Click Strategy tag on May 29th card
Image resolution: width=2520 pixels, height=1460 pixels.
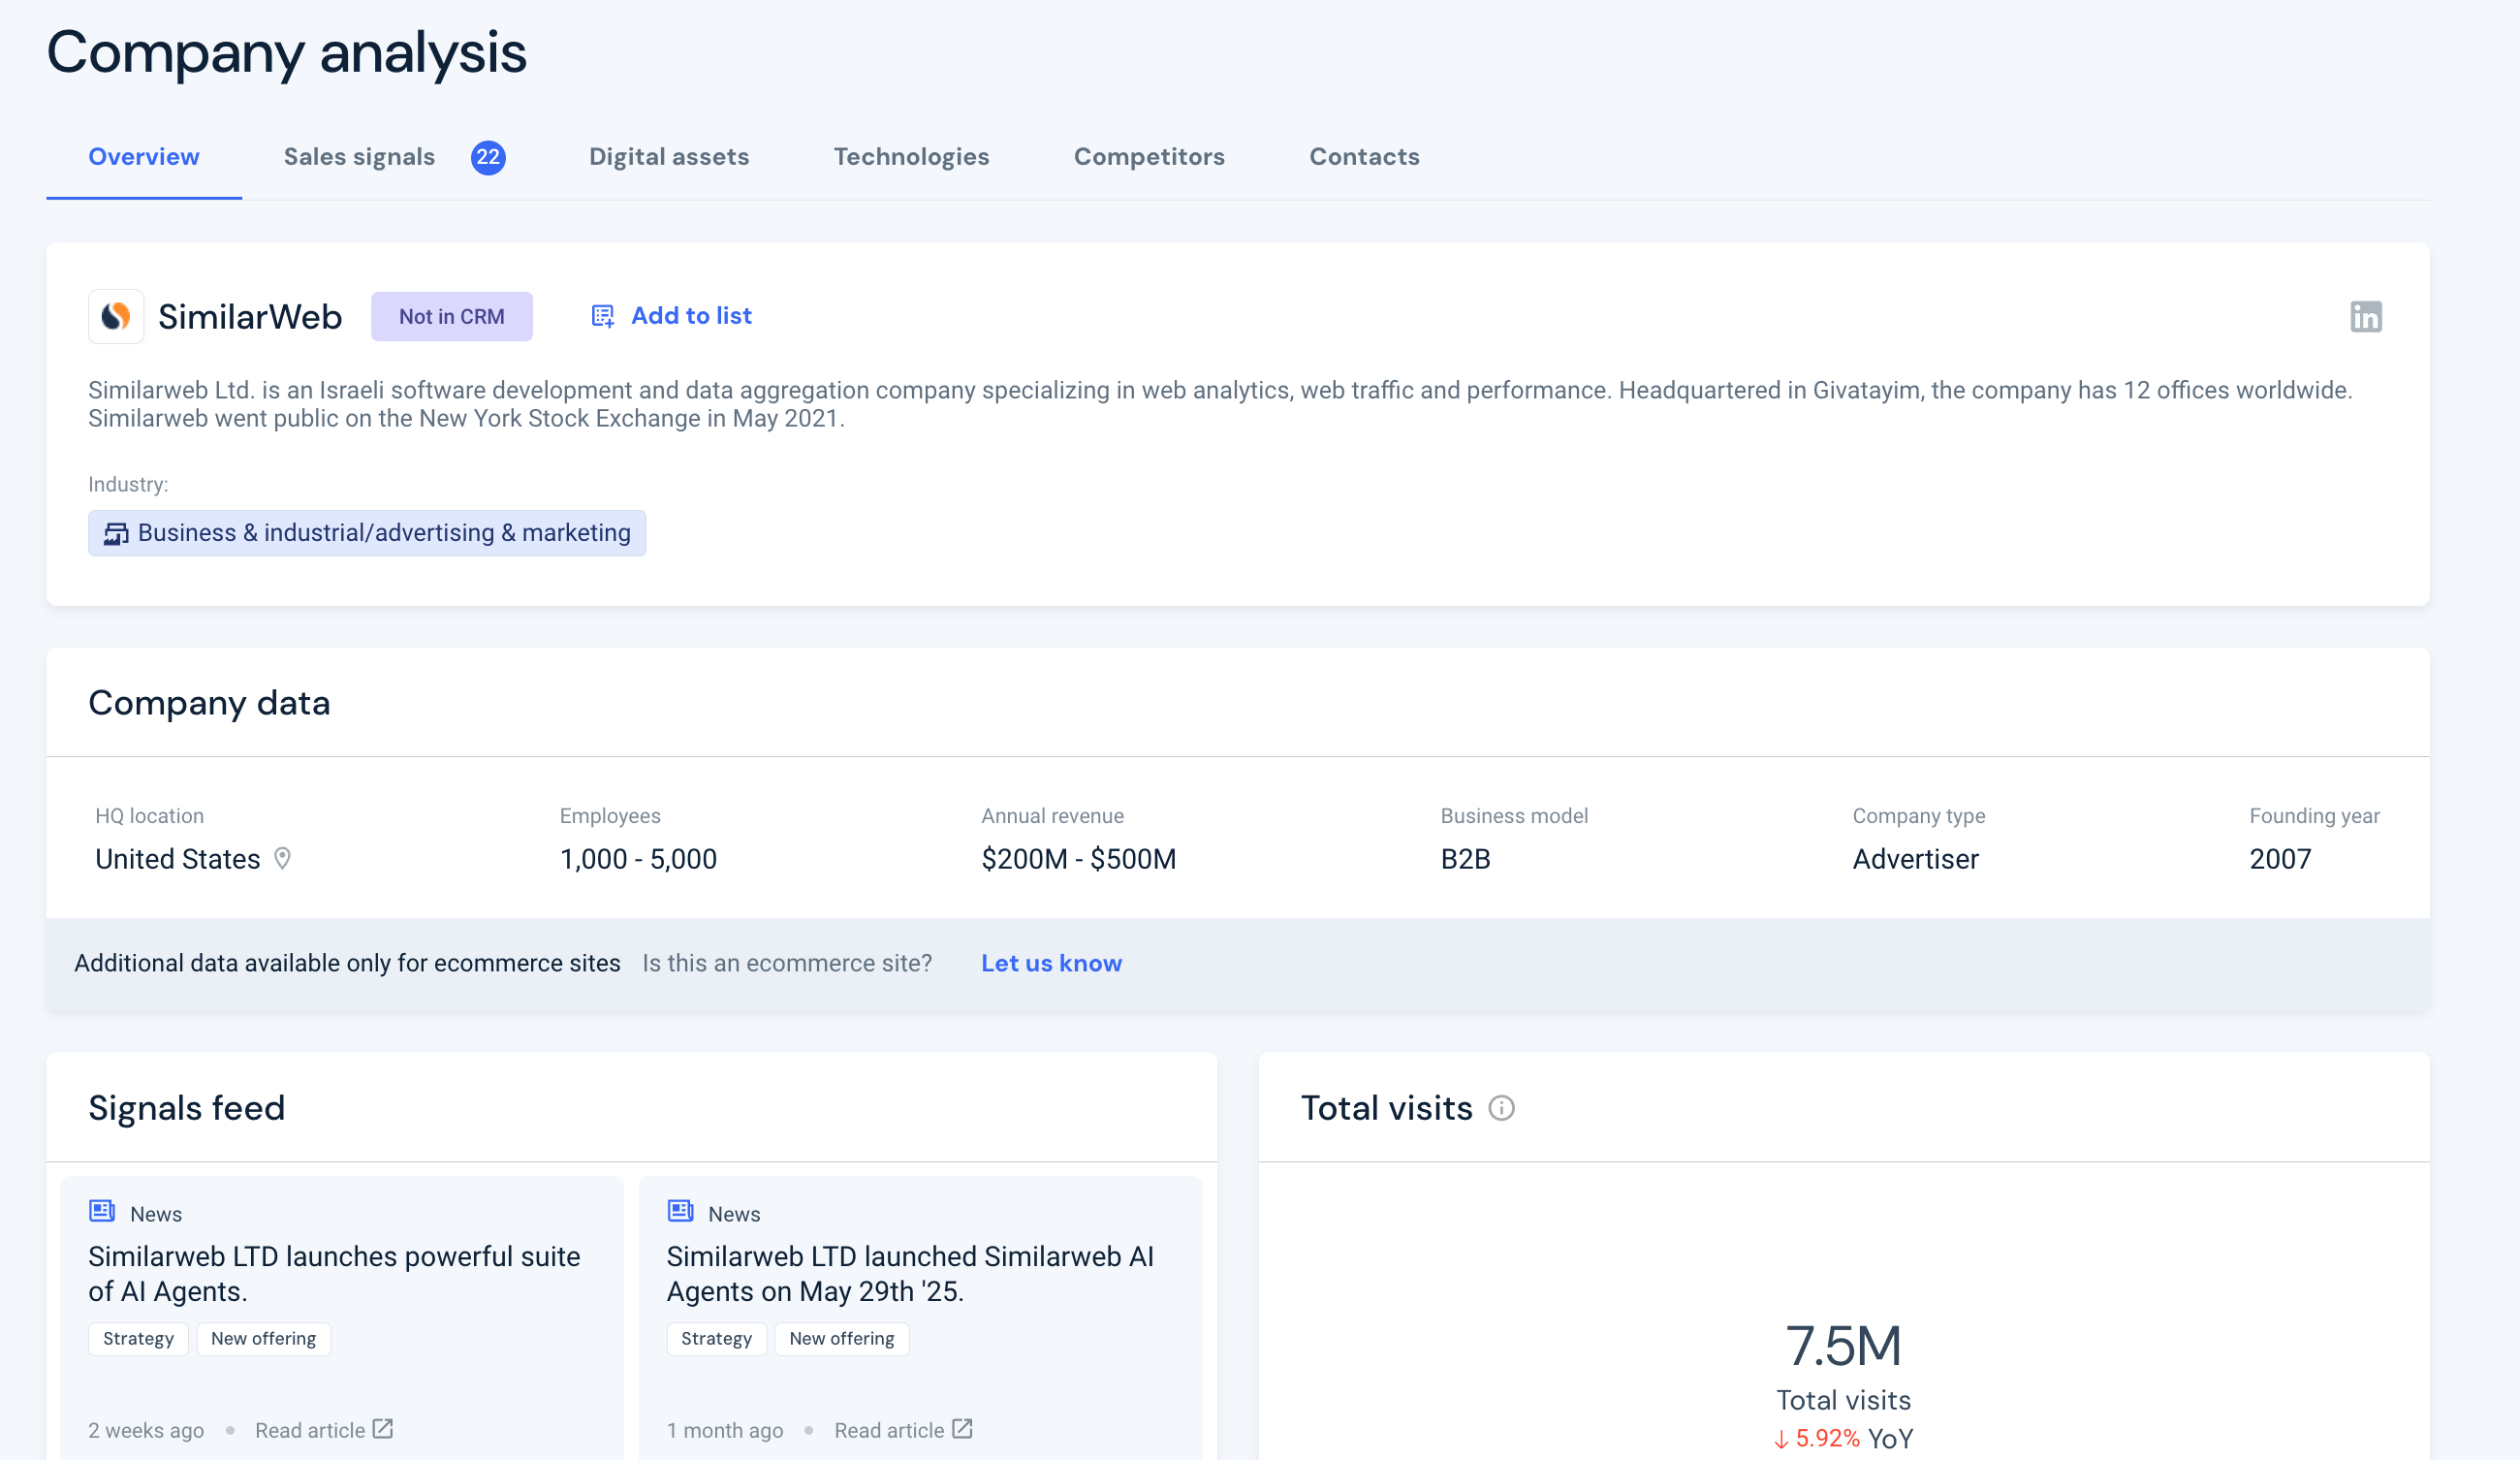coord(716,1338)
